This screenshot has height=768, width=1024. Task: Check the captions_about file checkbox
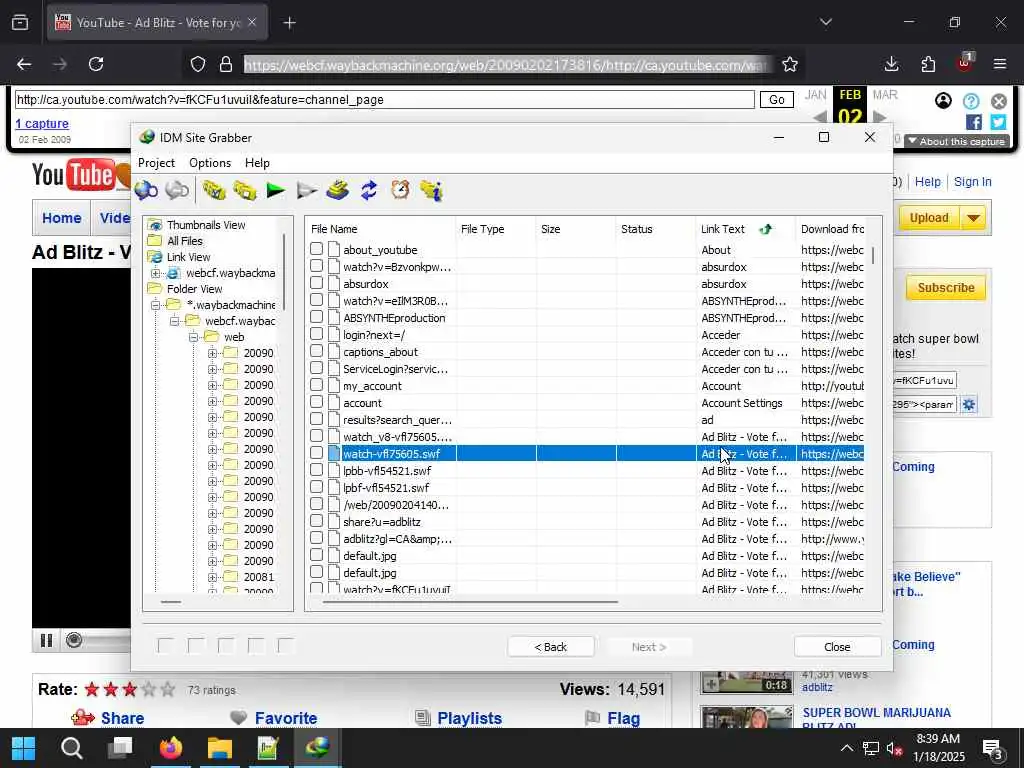[x=317, y=351]
